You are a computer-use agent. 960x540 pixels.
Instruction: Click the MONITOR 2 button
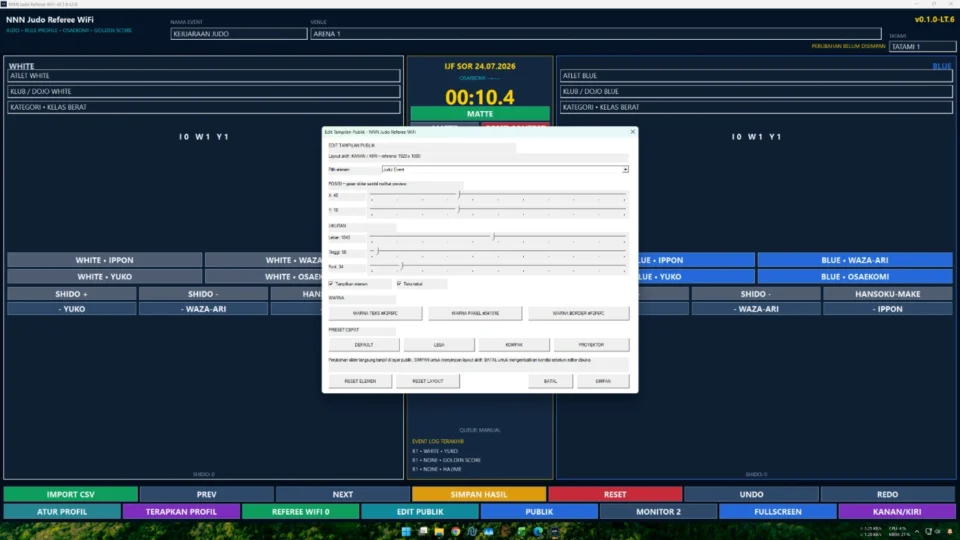(x=659, y=511)
